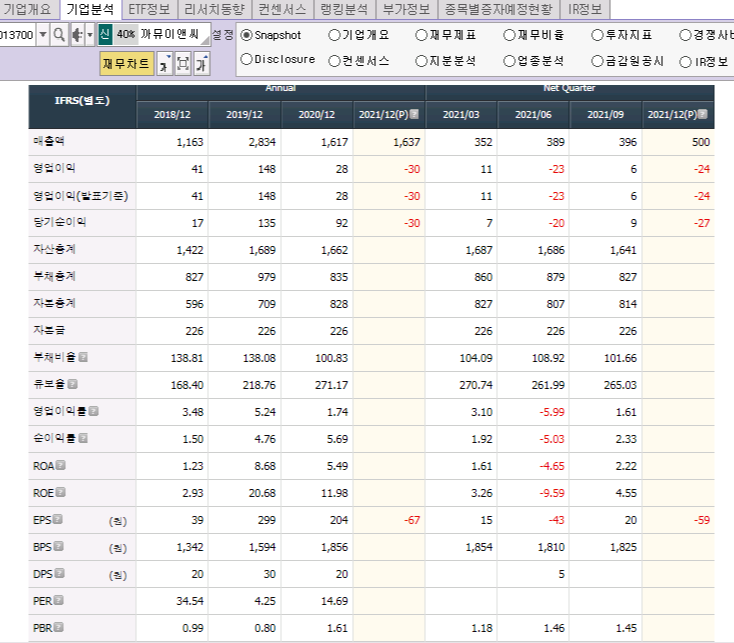Click help icon on Net Quarter 2021/12(P) header
This screenshot has width=734, height=643.
703,114
